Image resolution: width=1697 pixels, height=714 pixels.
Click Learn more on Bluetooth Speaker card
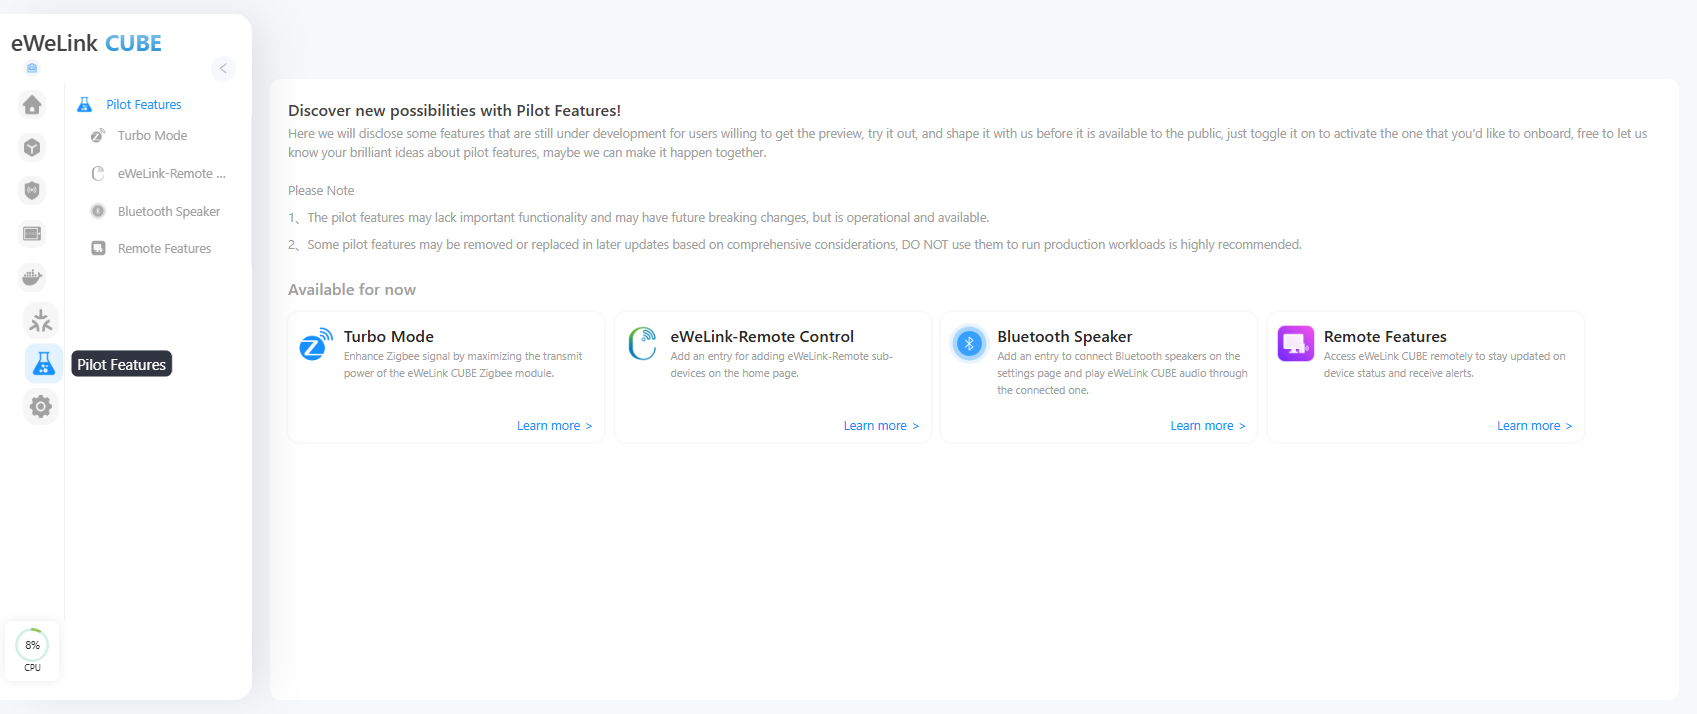(1207, 426)
